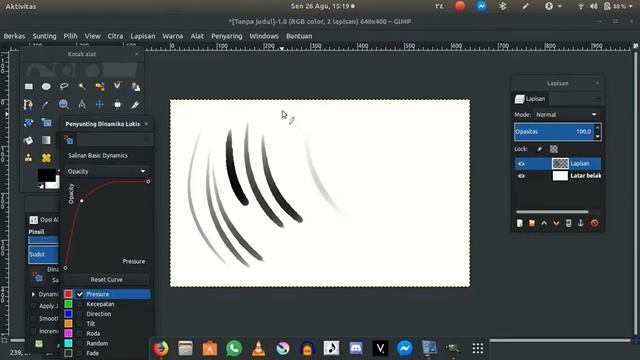Hide the Lapisan layer via eye icon

pos(521,164)
